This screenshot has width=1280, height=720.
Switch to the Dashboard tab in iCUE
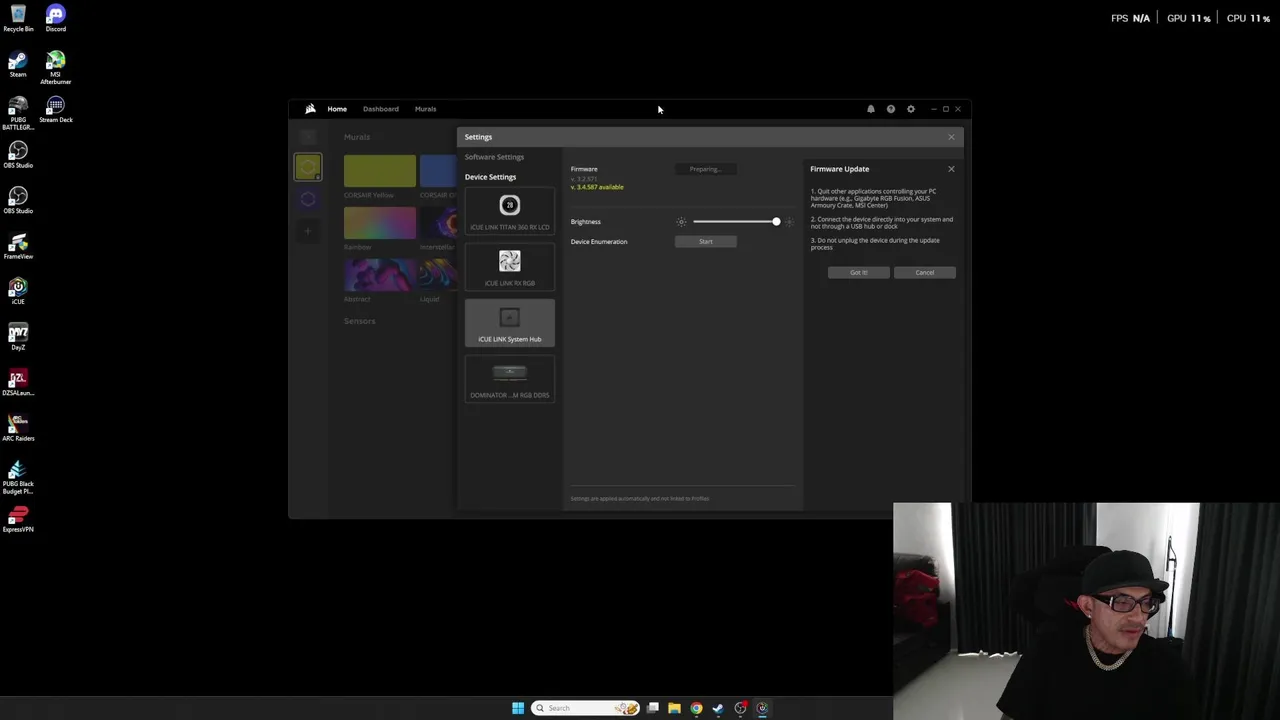click(380, 109)
